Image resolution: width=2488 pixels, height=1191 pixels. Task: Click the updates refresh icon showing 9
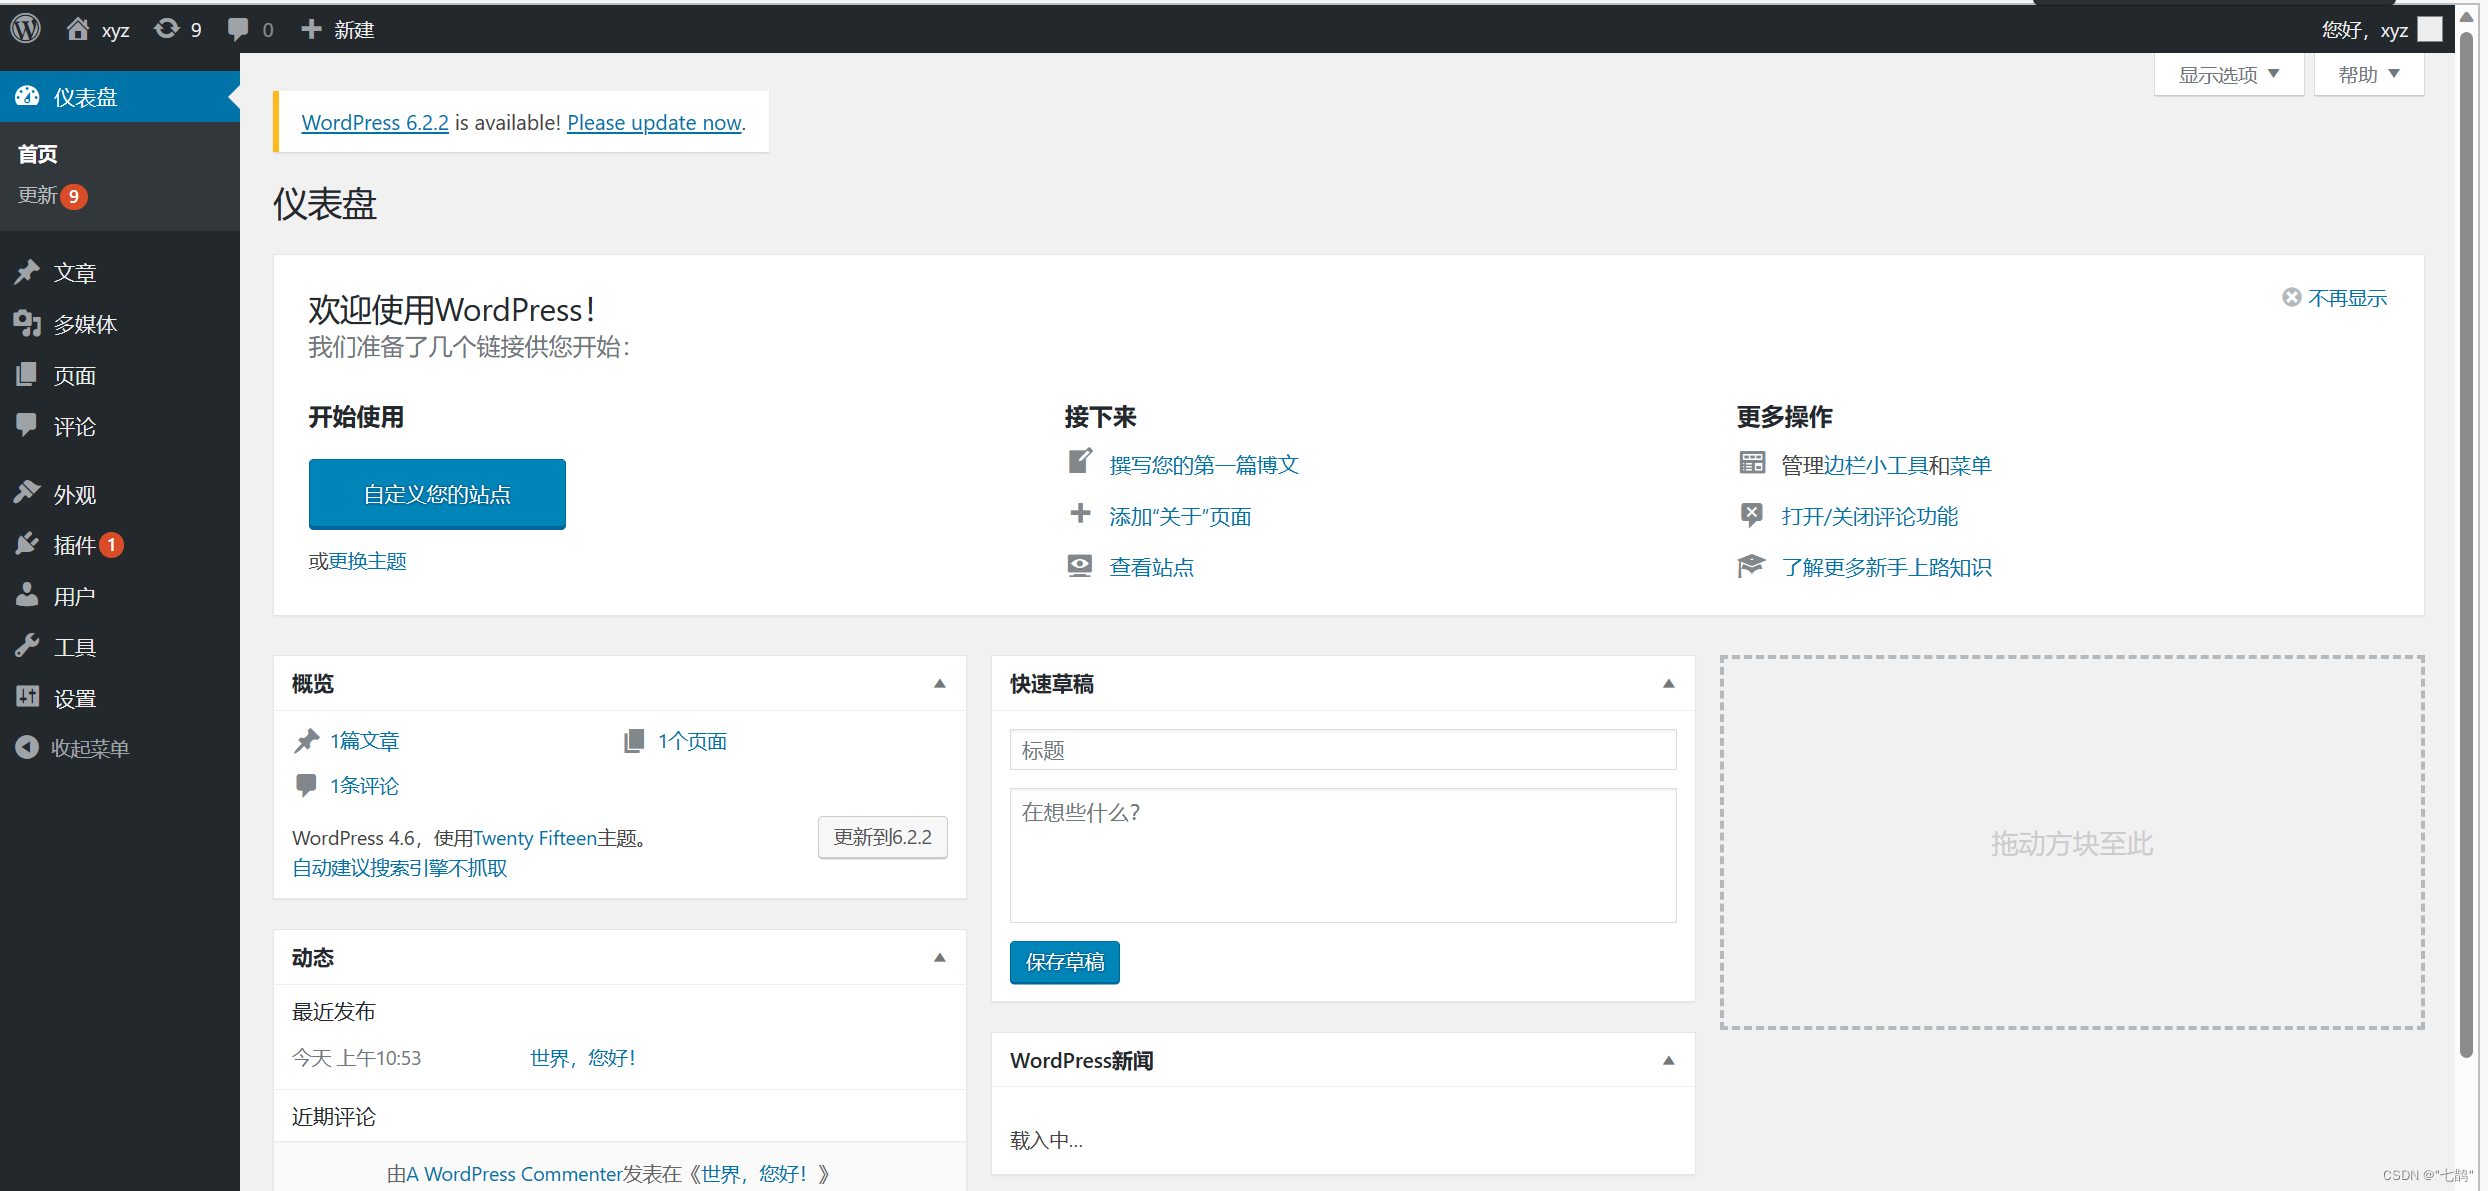tap(166, 28)
